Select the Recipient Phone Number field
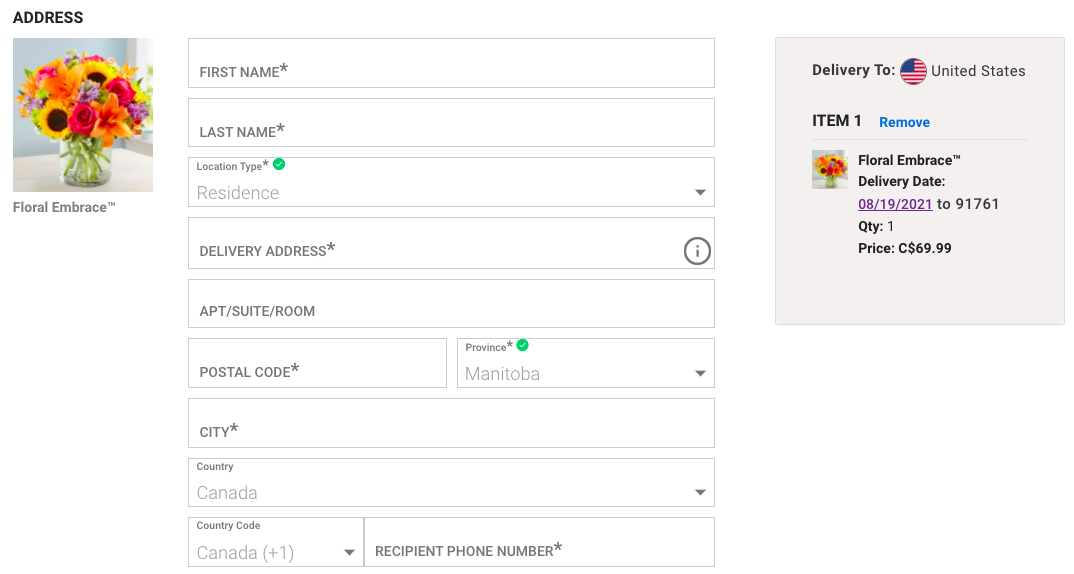Image resolution: width=1074 pixels, height=574 pixels. tap(539, 542)
